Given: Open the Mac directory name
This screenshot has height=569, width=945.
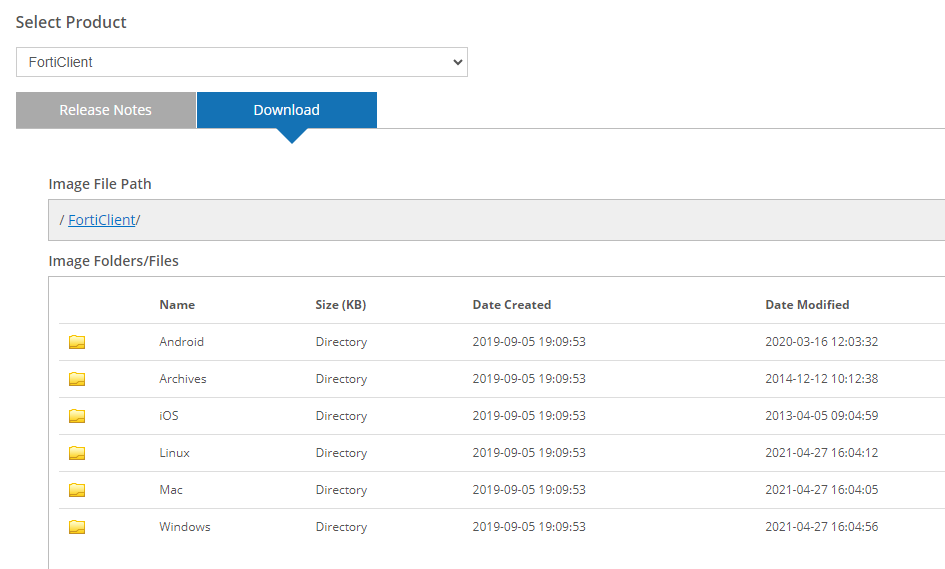Looking at the screenshot, I should 171,489.
